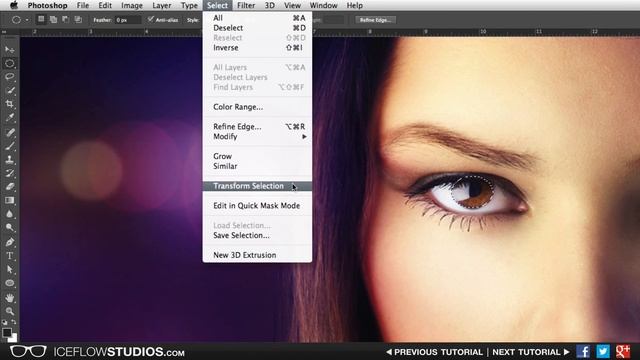640x360 pixels.
Task: Click the background color swatch
Action: 13,338
